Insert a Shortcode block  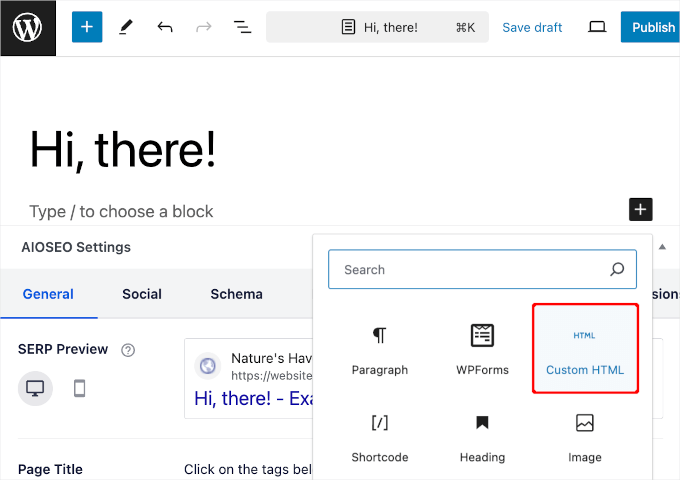coord(380,437)
